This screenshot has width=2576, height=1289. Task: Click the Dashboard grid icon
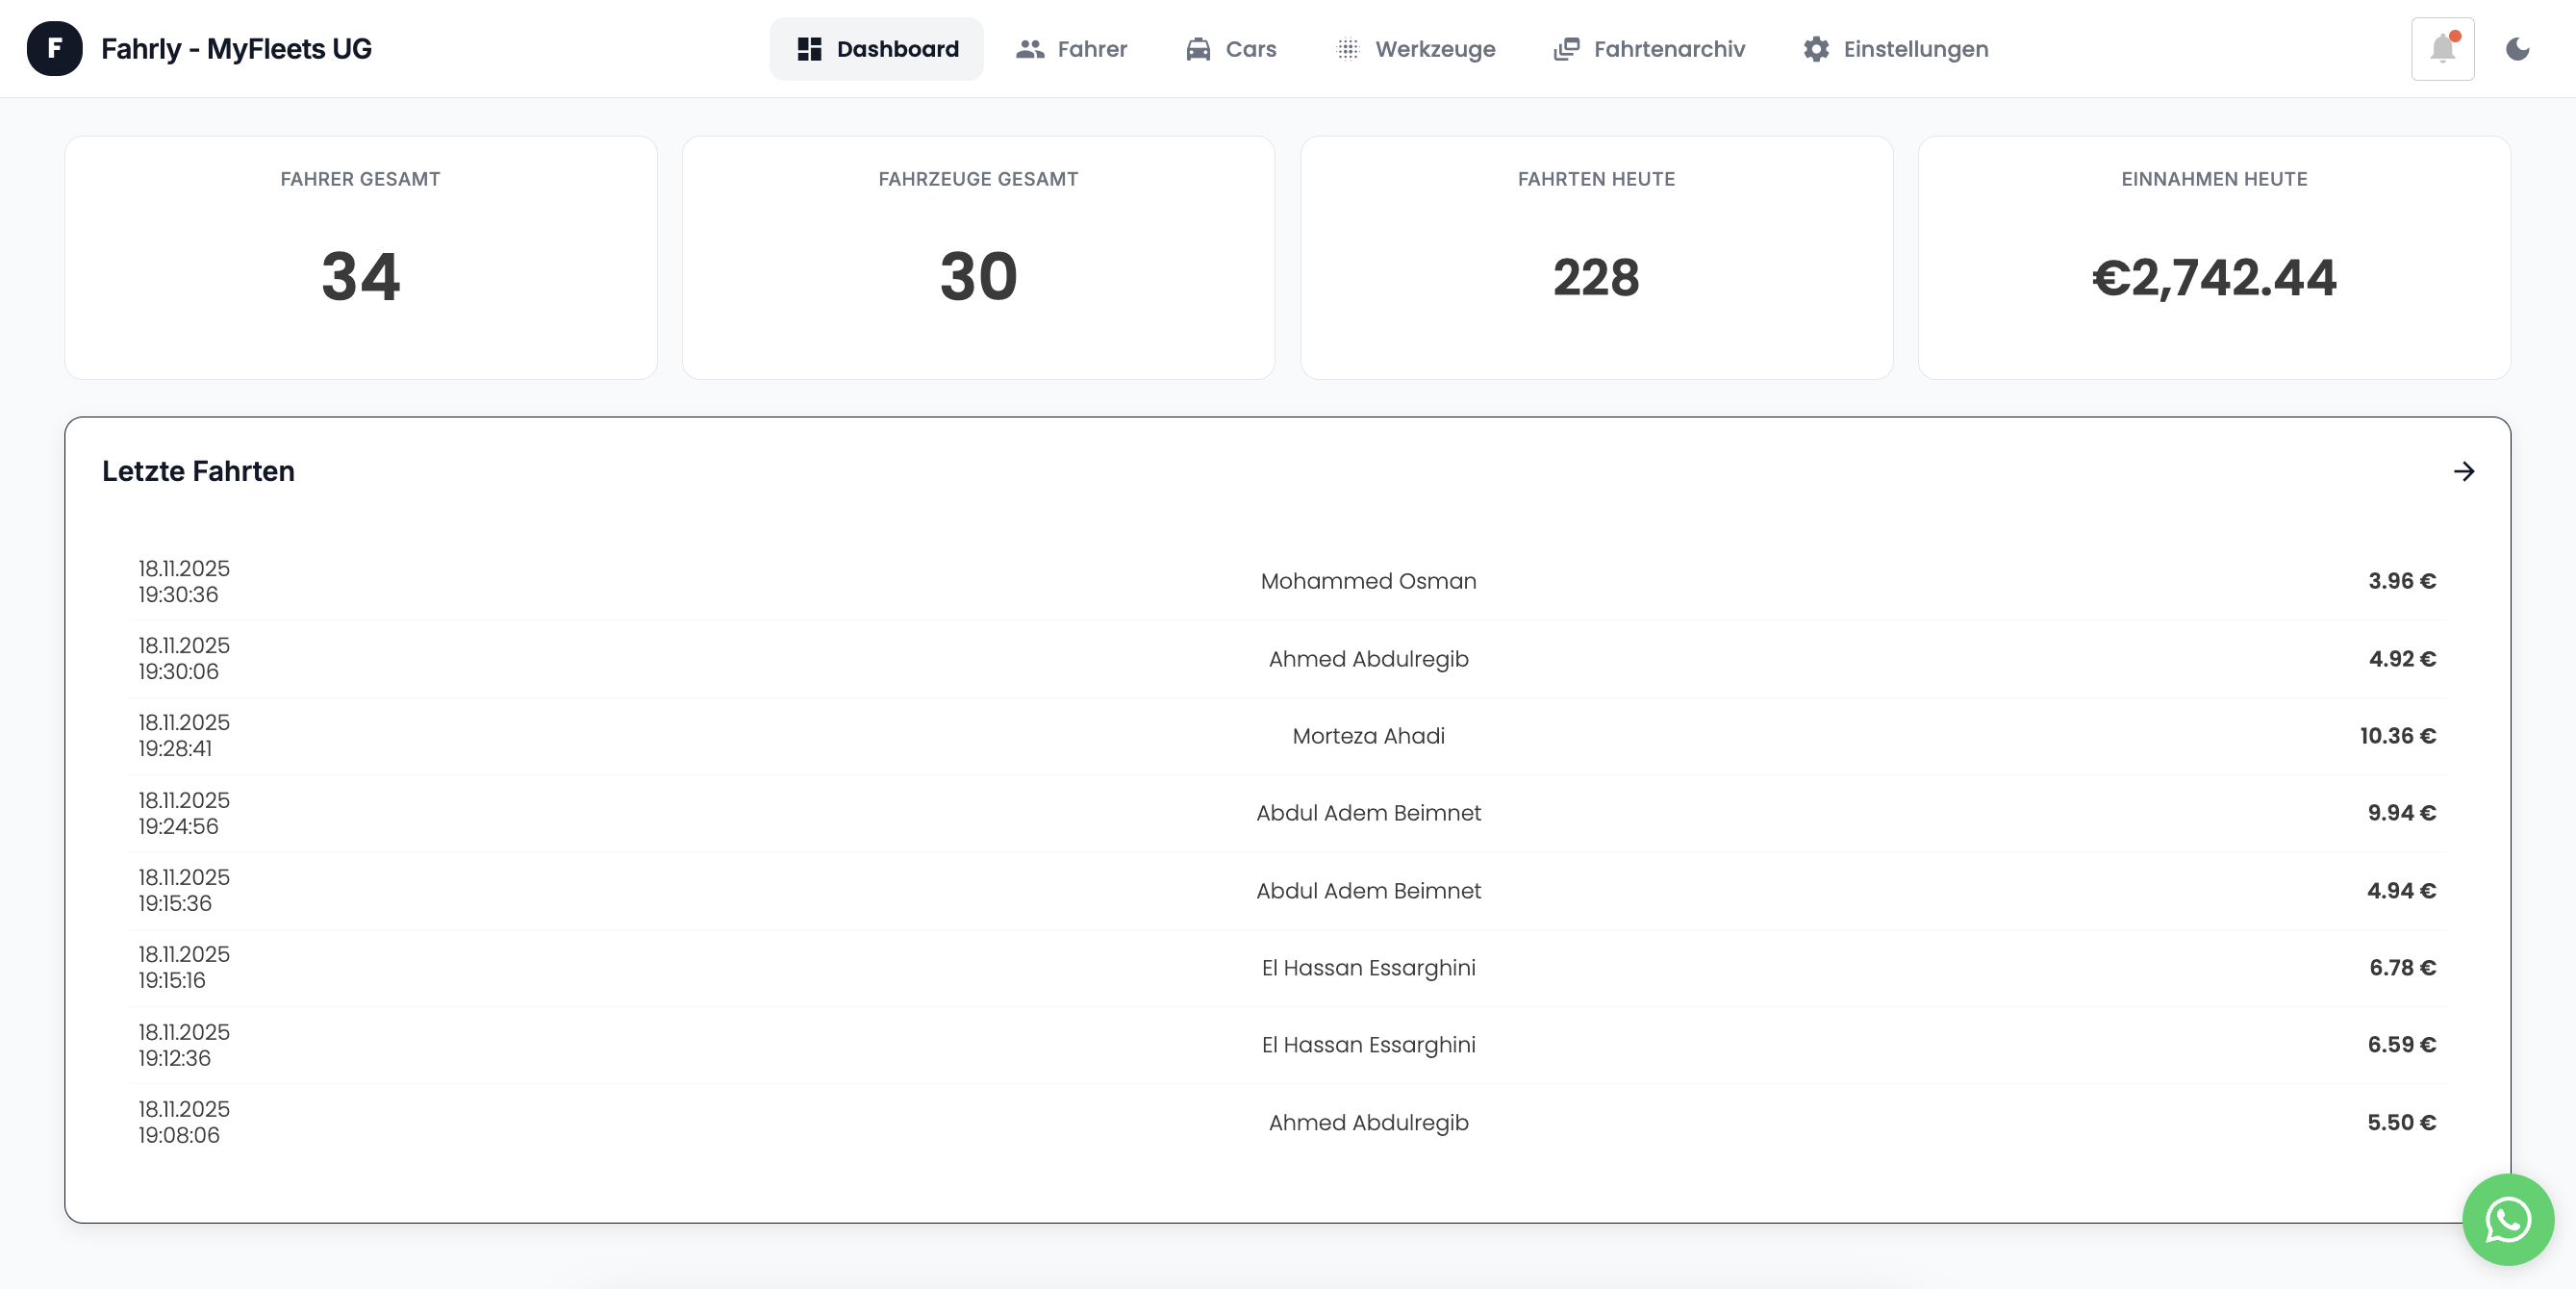(x=808, y=48)
